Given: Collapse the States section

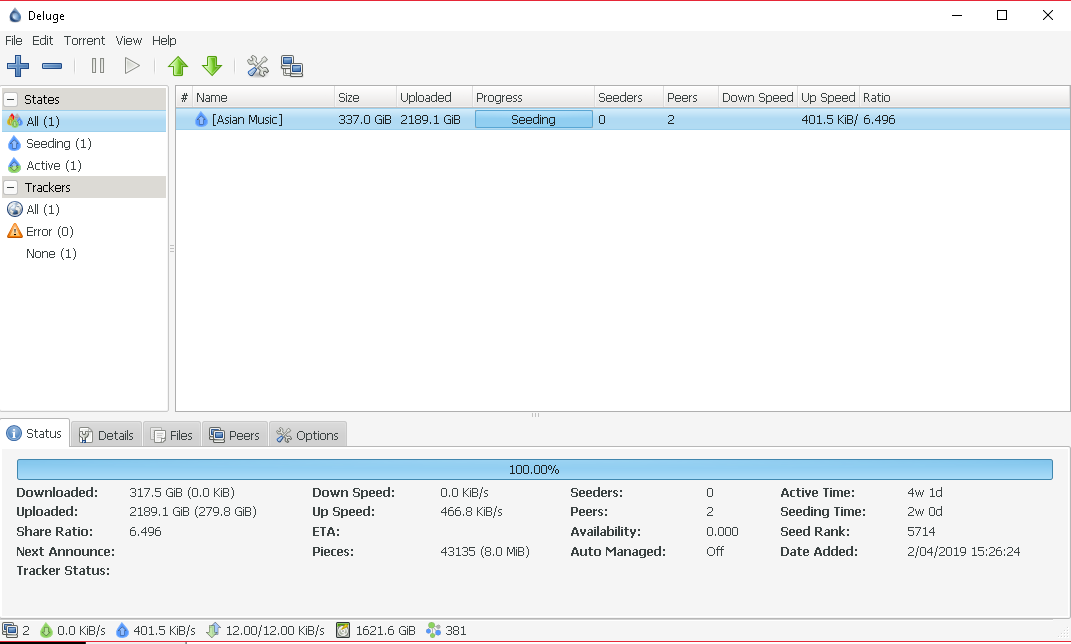Looking at the screenshot, I should 11,99.
